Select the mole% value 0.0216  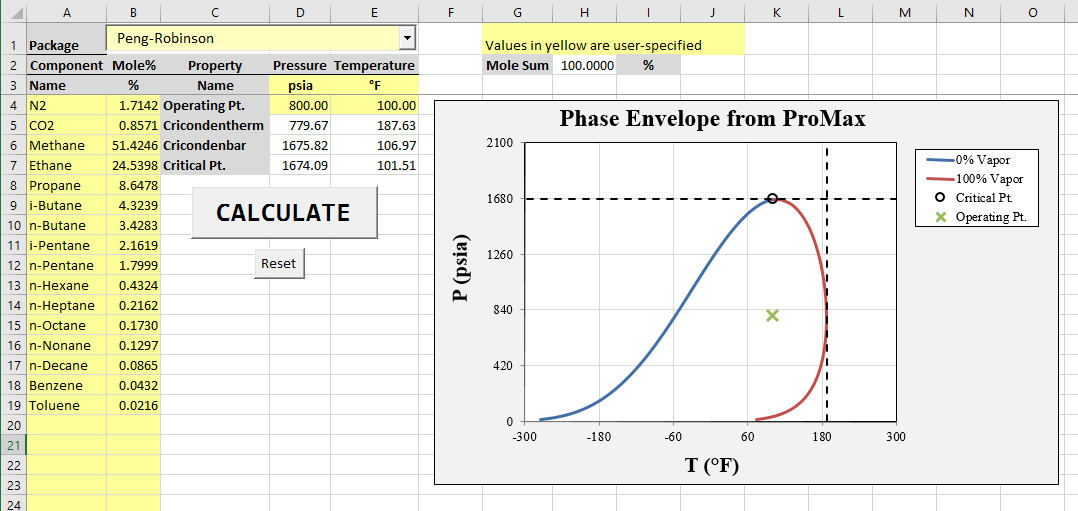[133, 405]
